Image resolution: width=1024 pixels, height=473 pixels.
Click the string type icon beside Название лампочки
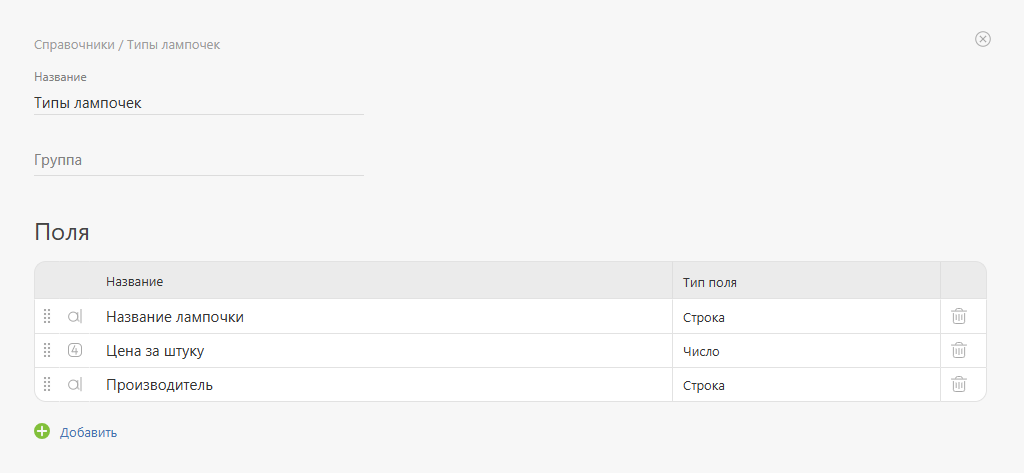75,317
